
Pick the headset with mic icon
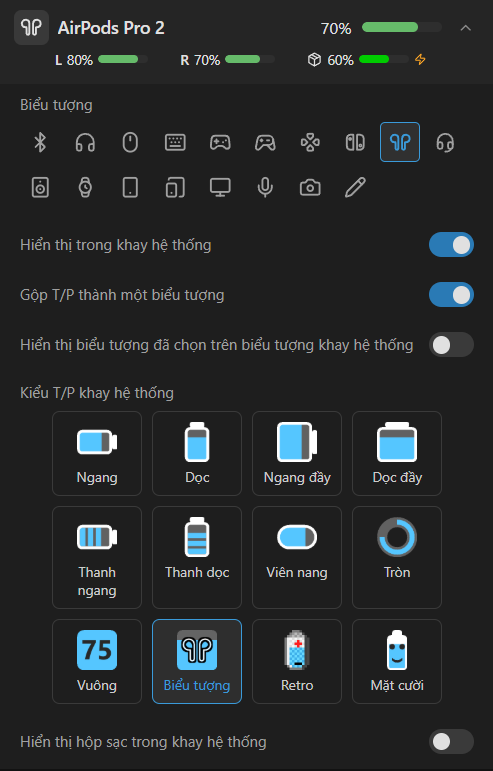[445, 143]
